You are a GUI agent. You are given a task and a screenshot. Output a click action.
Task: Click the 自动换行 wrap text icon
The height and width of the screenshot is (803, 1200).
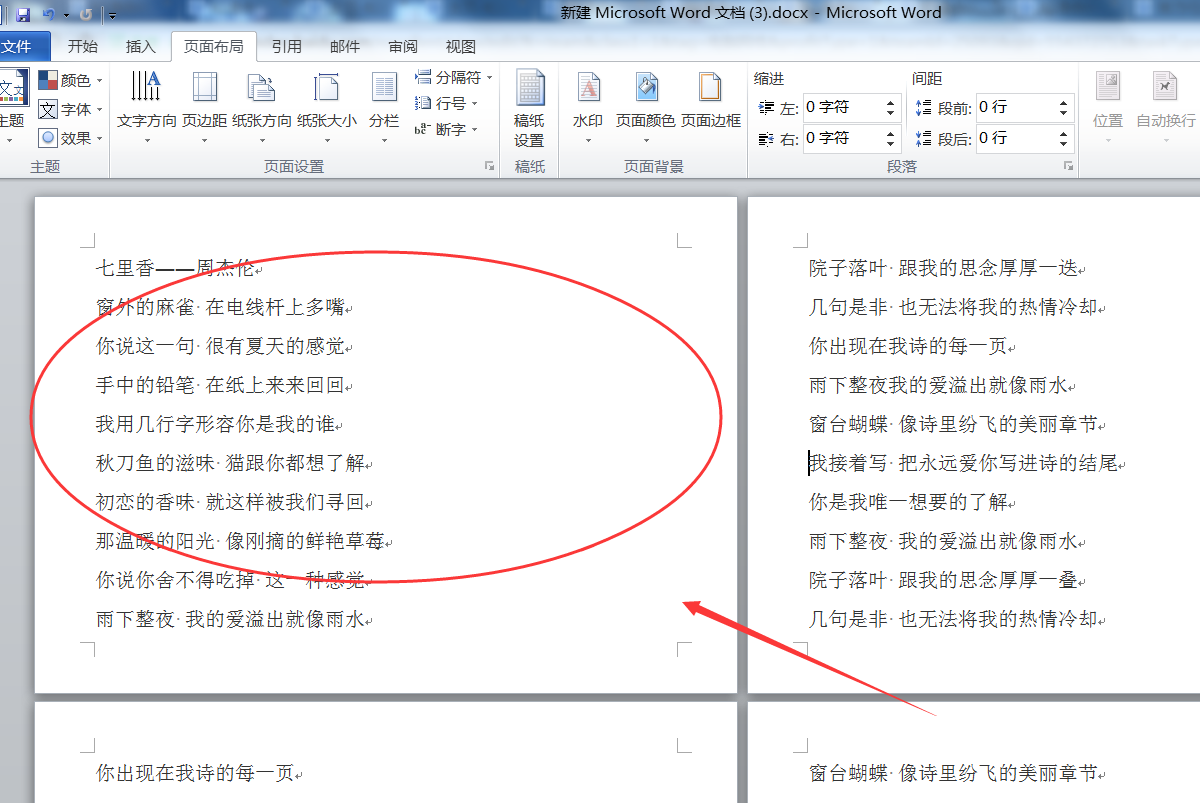1165,88
